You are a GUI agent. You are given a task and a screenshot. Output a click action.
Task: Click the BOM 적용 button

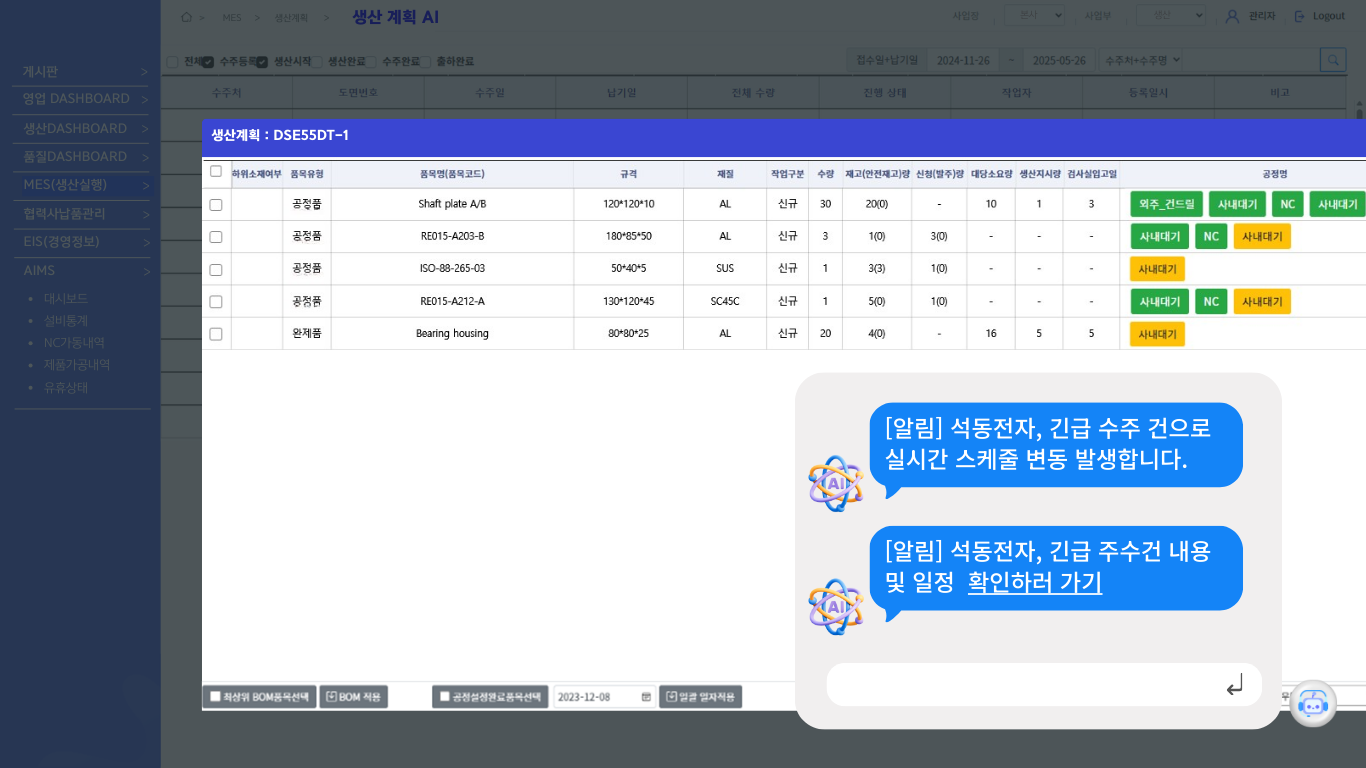pos(354,696)
